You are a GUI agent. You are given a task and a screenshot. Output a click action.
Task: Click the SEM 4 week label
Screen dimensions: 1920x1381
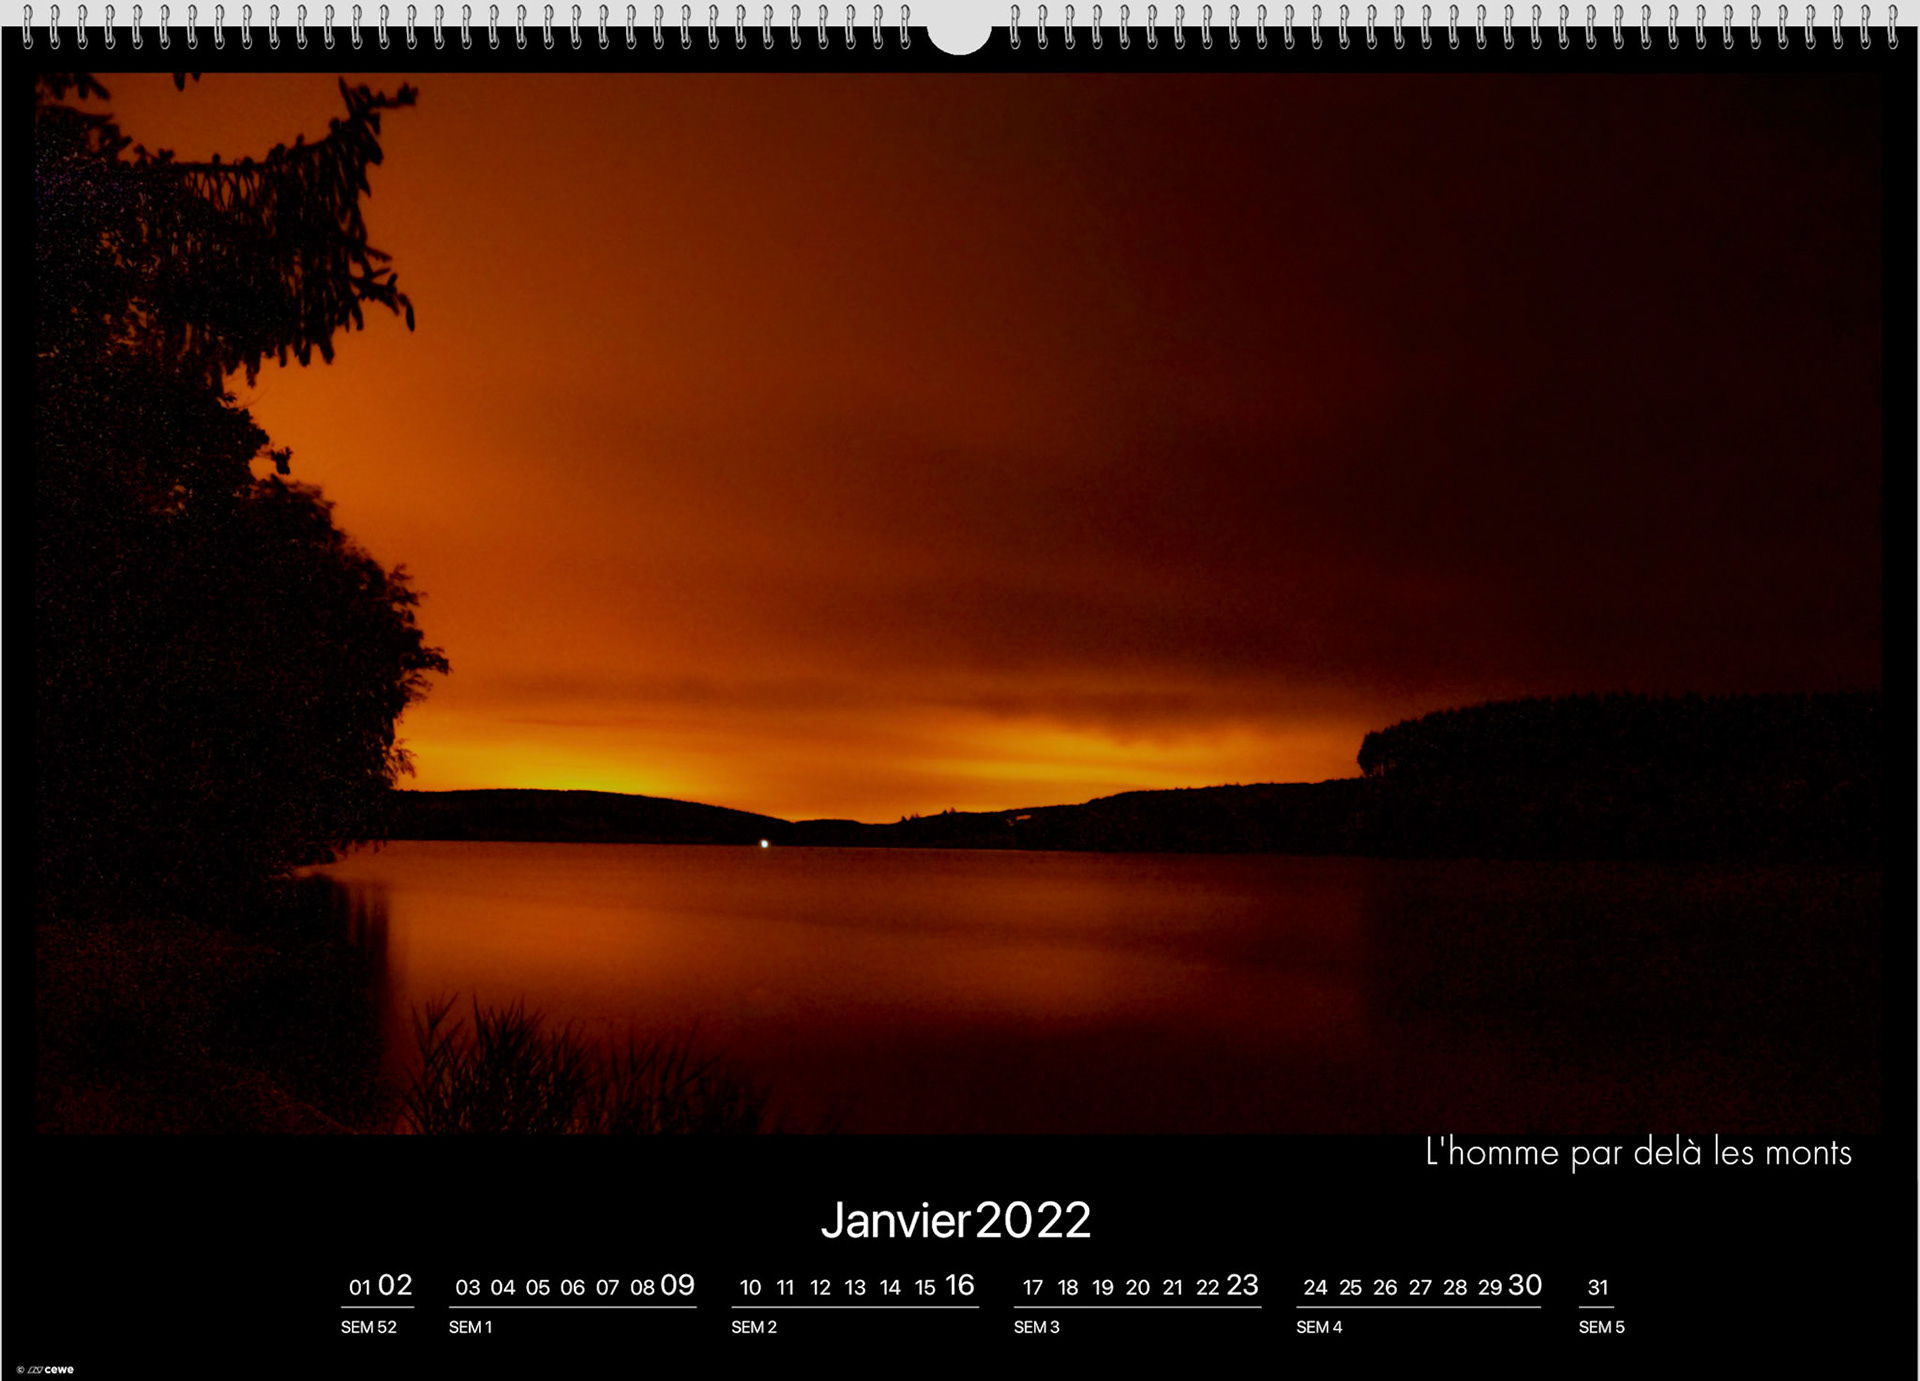pos(1319,1327)
